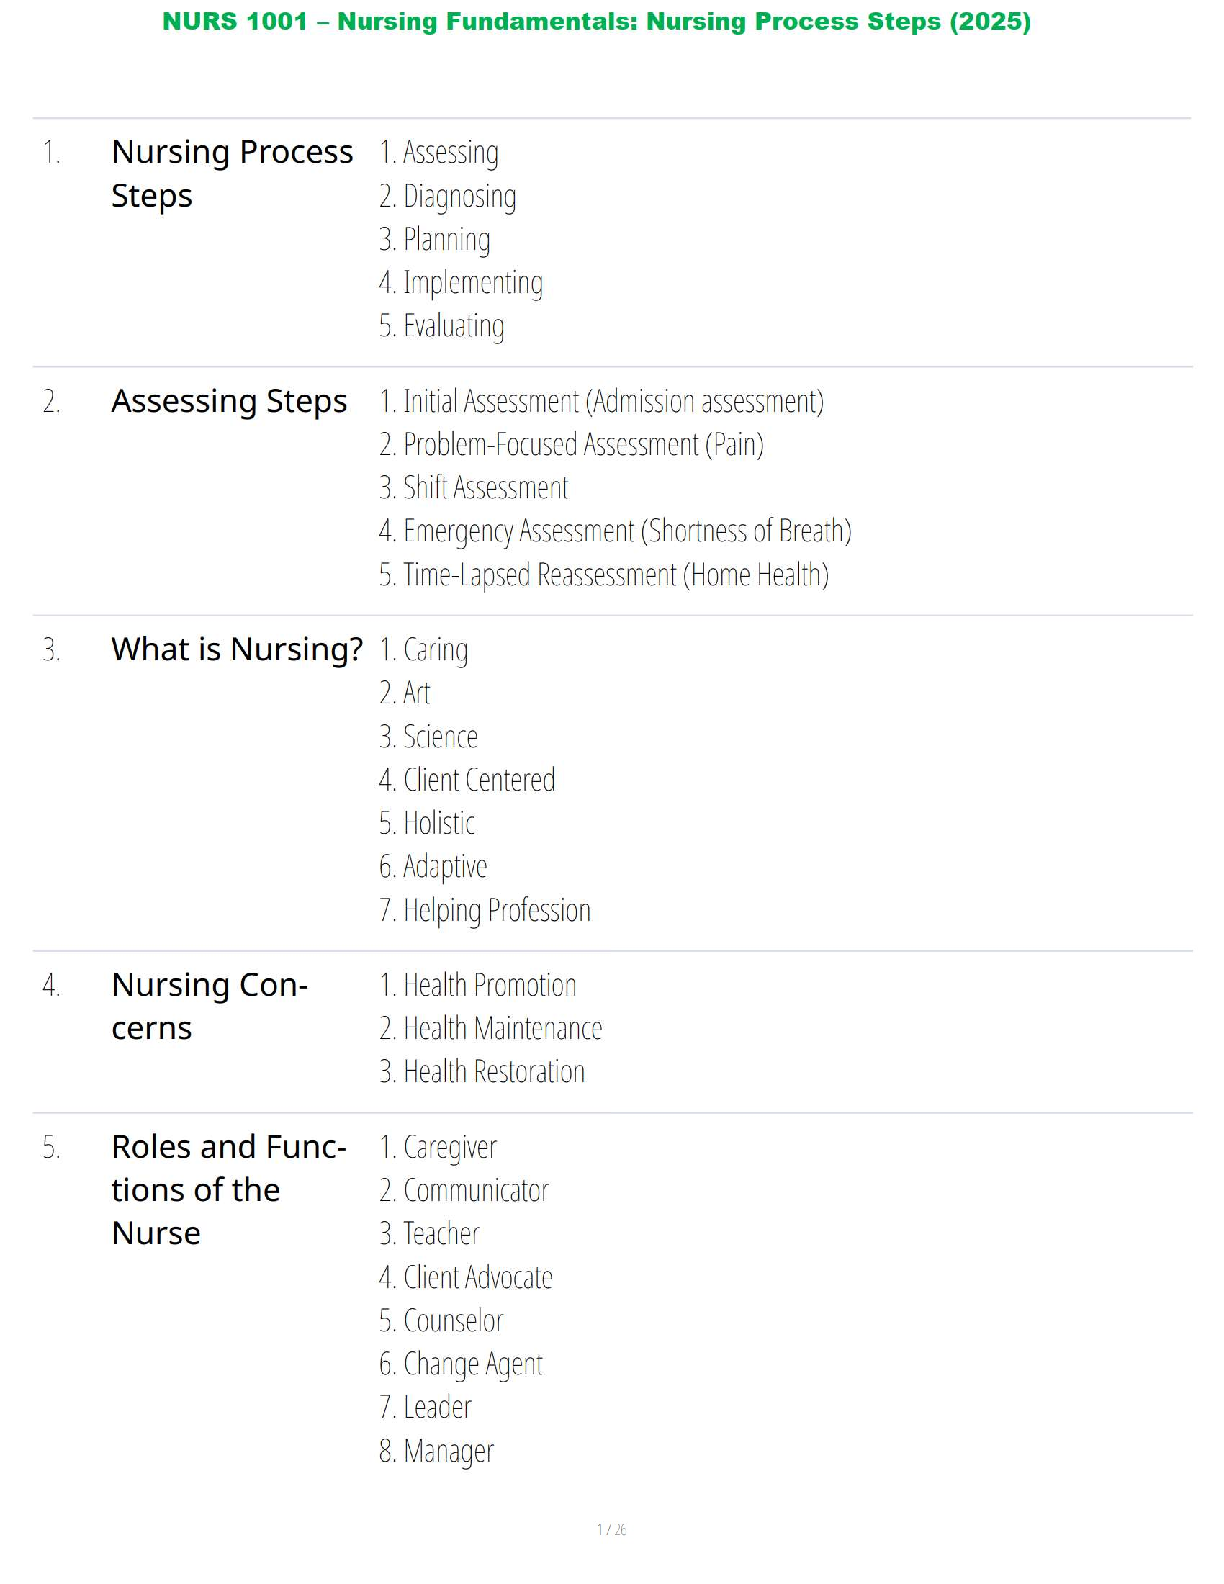Click the '6. Change Agent' list entry
Screen dimensions: 1224x1584
click(x=461, y=1364)
